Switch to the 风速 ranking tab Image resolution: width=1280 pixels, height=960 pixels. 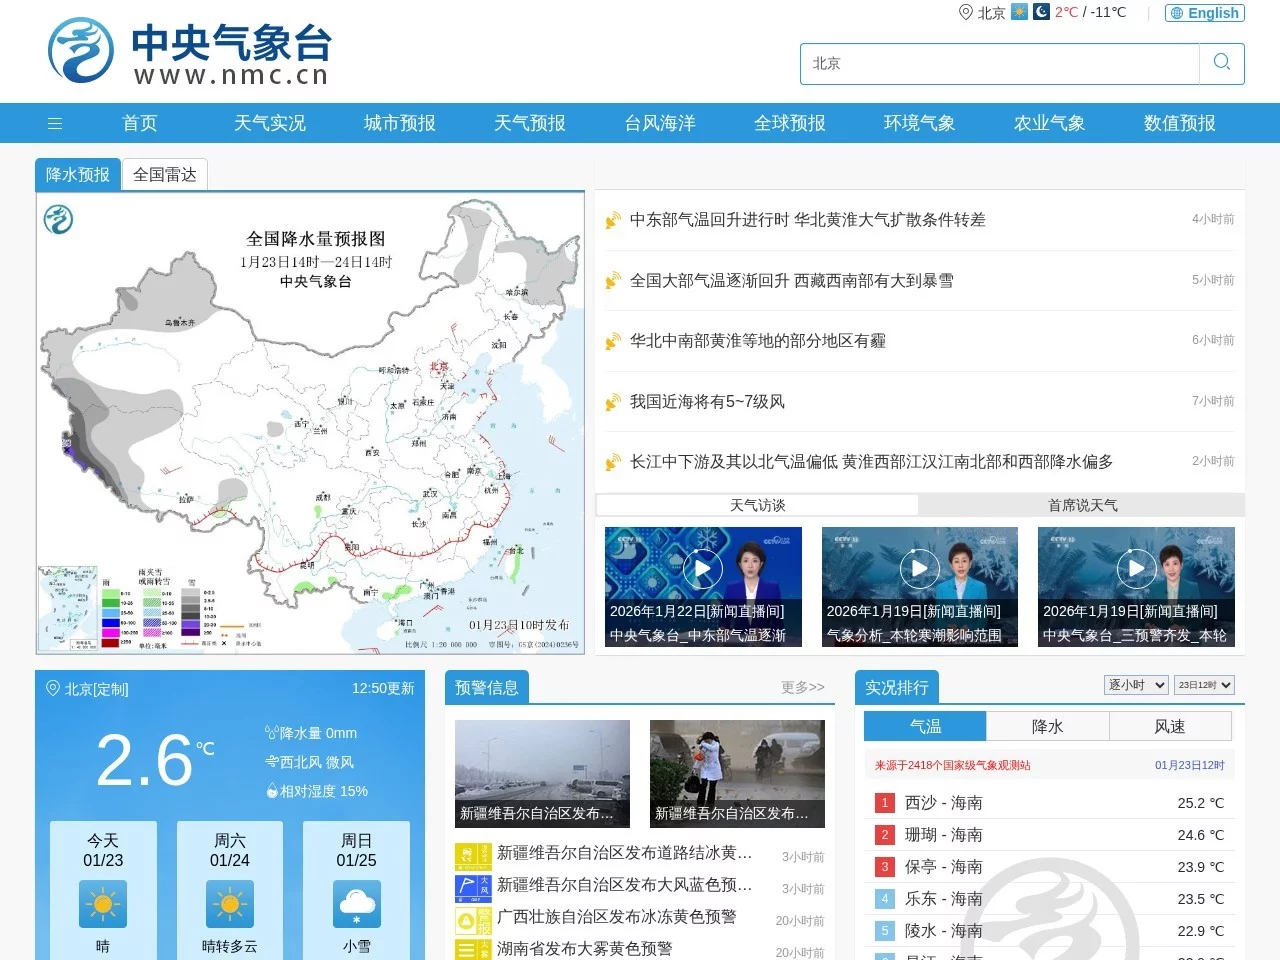pyautogui.click(x=1171, y=726)
